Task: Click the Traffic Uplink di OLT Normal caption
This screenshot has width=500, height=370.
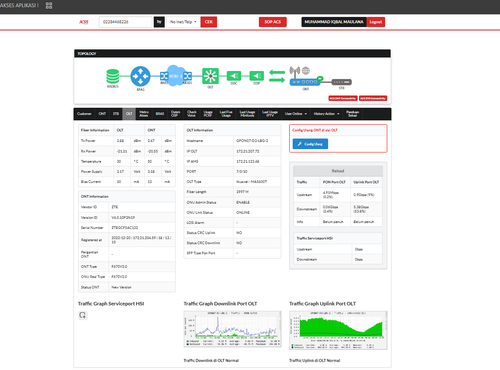Action: [x=315, y=360]
